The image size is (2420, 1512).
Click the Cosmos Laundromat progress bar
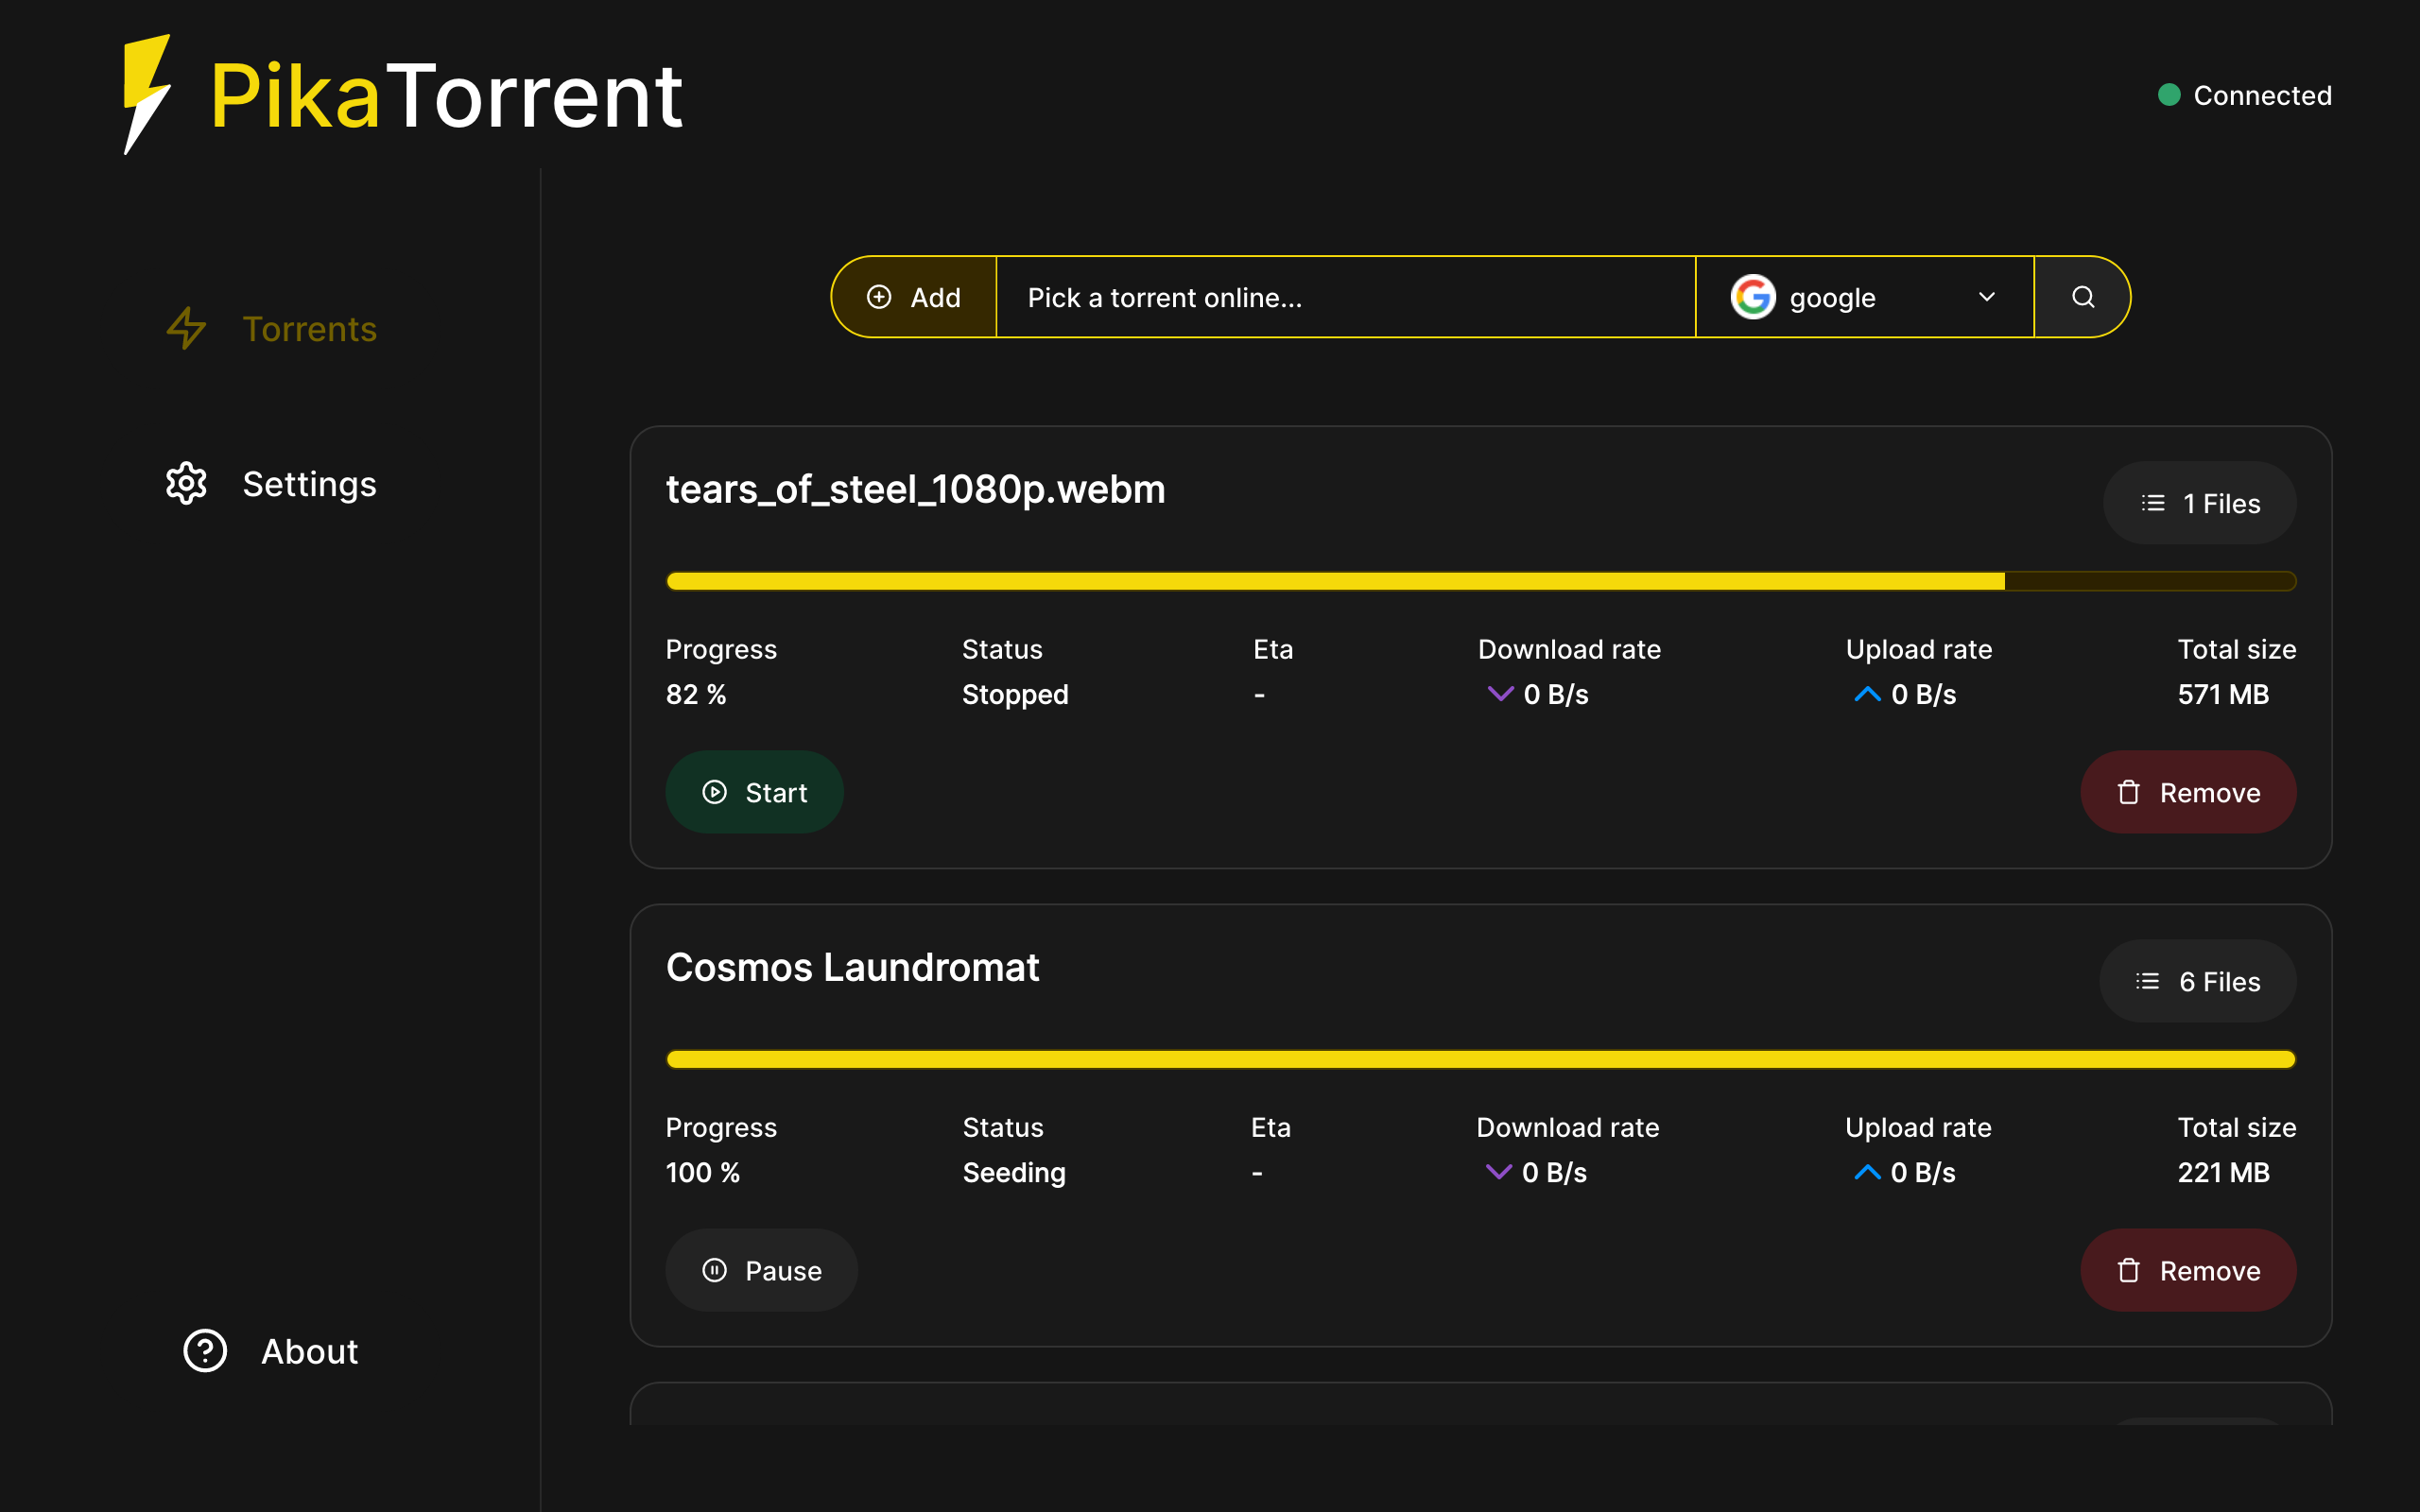[1481, 1059]
